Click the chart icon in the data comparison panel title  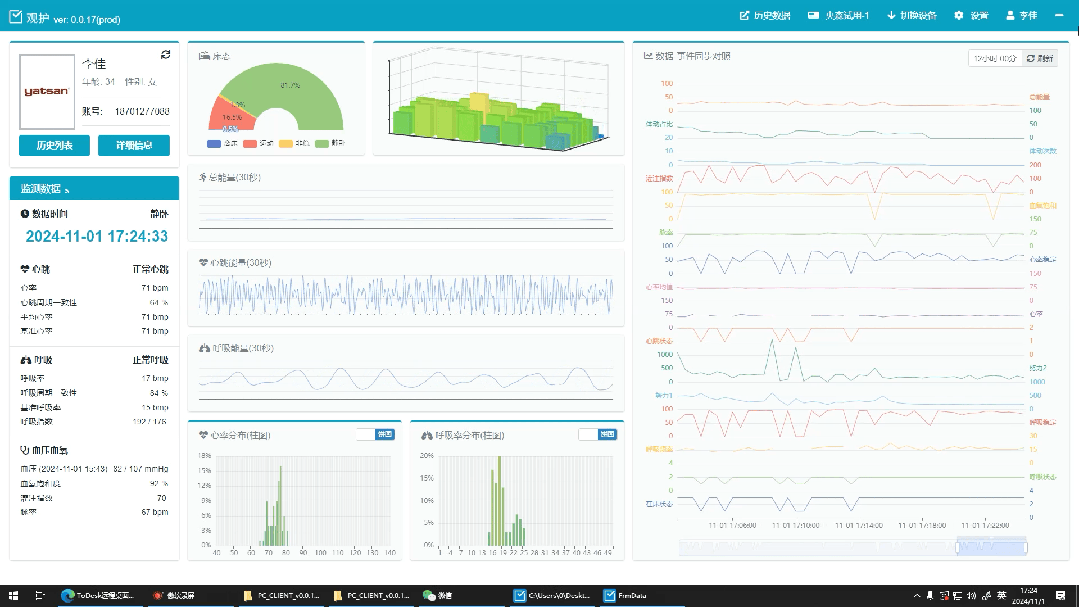pos(648,56)
